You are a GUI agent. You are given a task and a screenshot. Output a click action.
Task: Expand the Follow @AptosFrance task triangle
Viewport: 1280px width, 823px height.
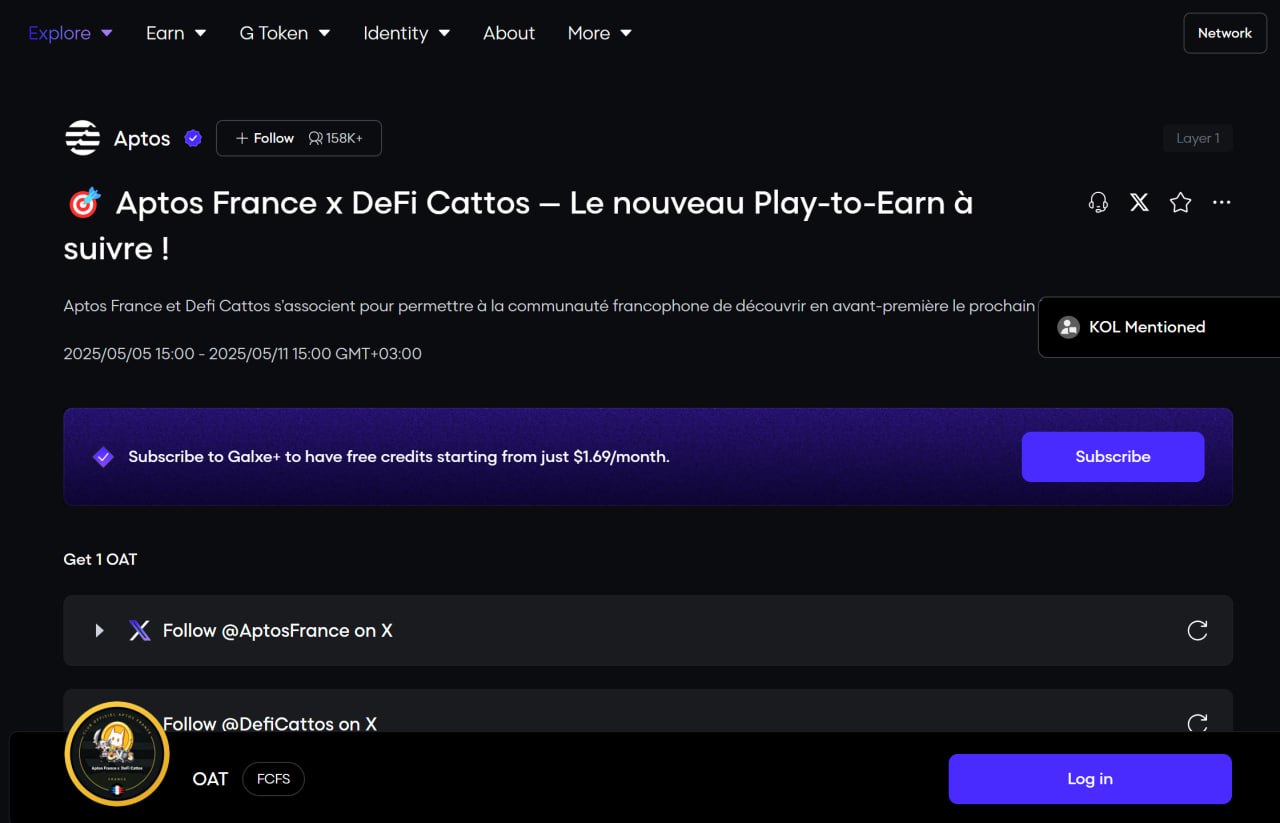point(99,630)
